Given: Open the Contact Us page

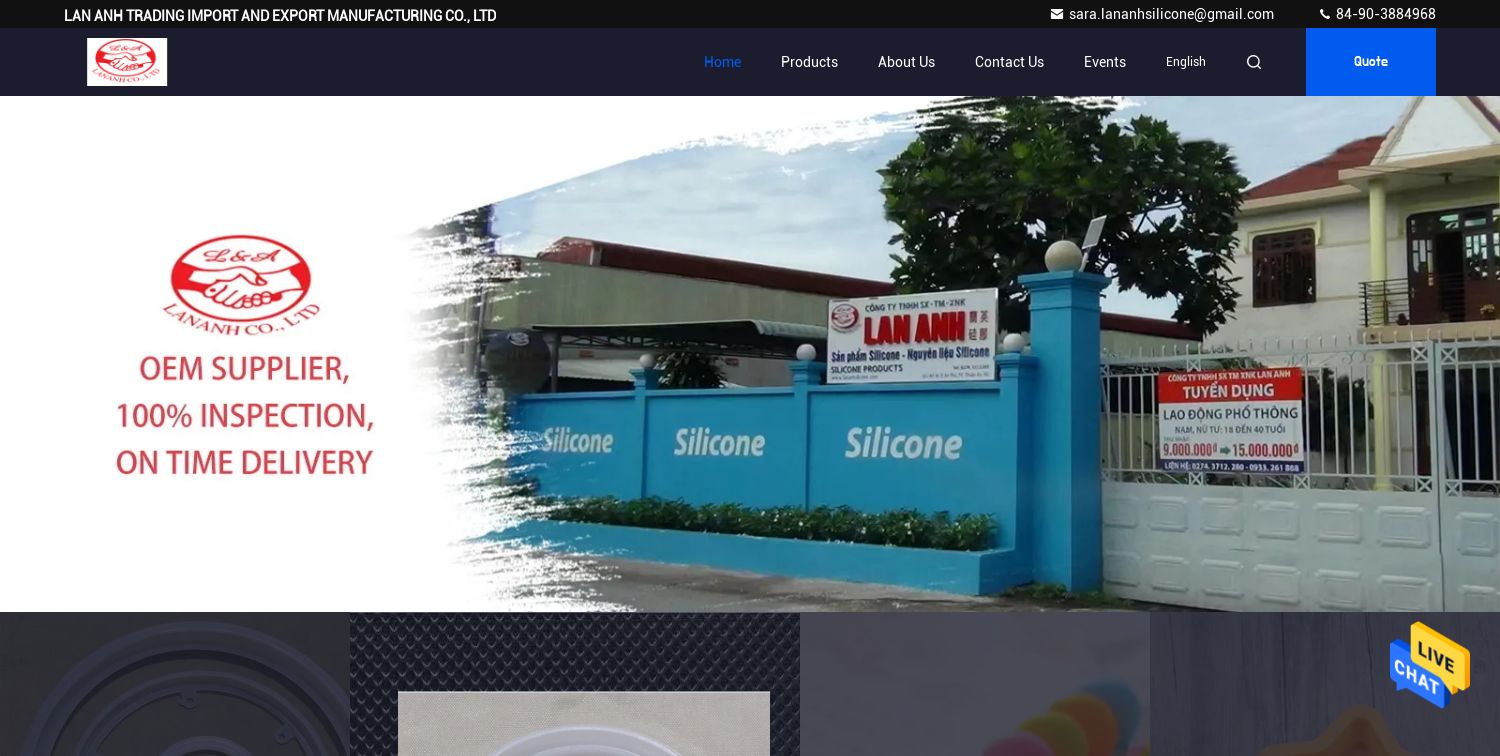Looking at the screenshot, I should click(x=1009, y=62).
